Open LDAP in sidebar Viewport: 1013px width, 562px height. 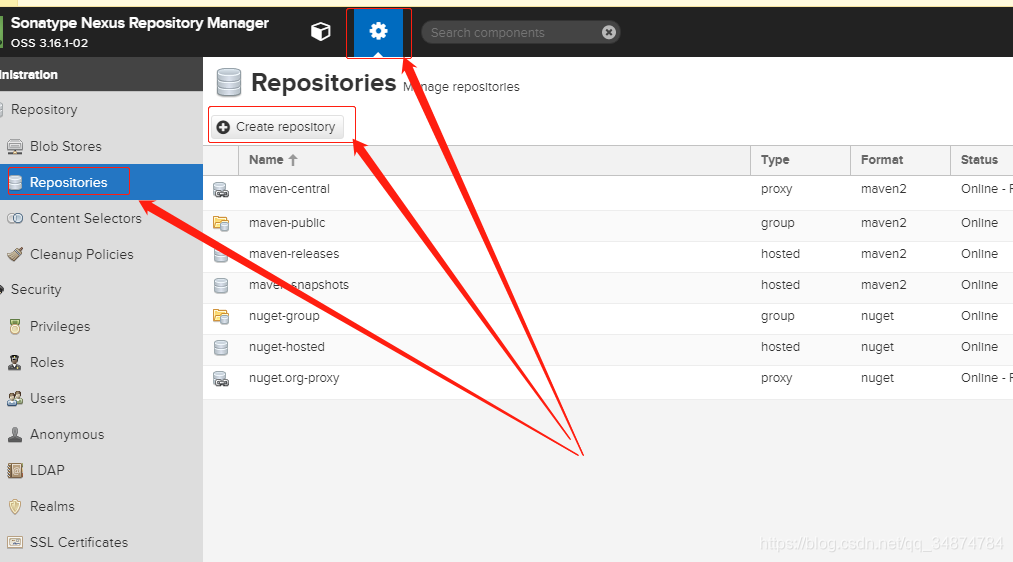101,470
